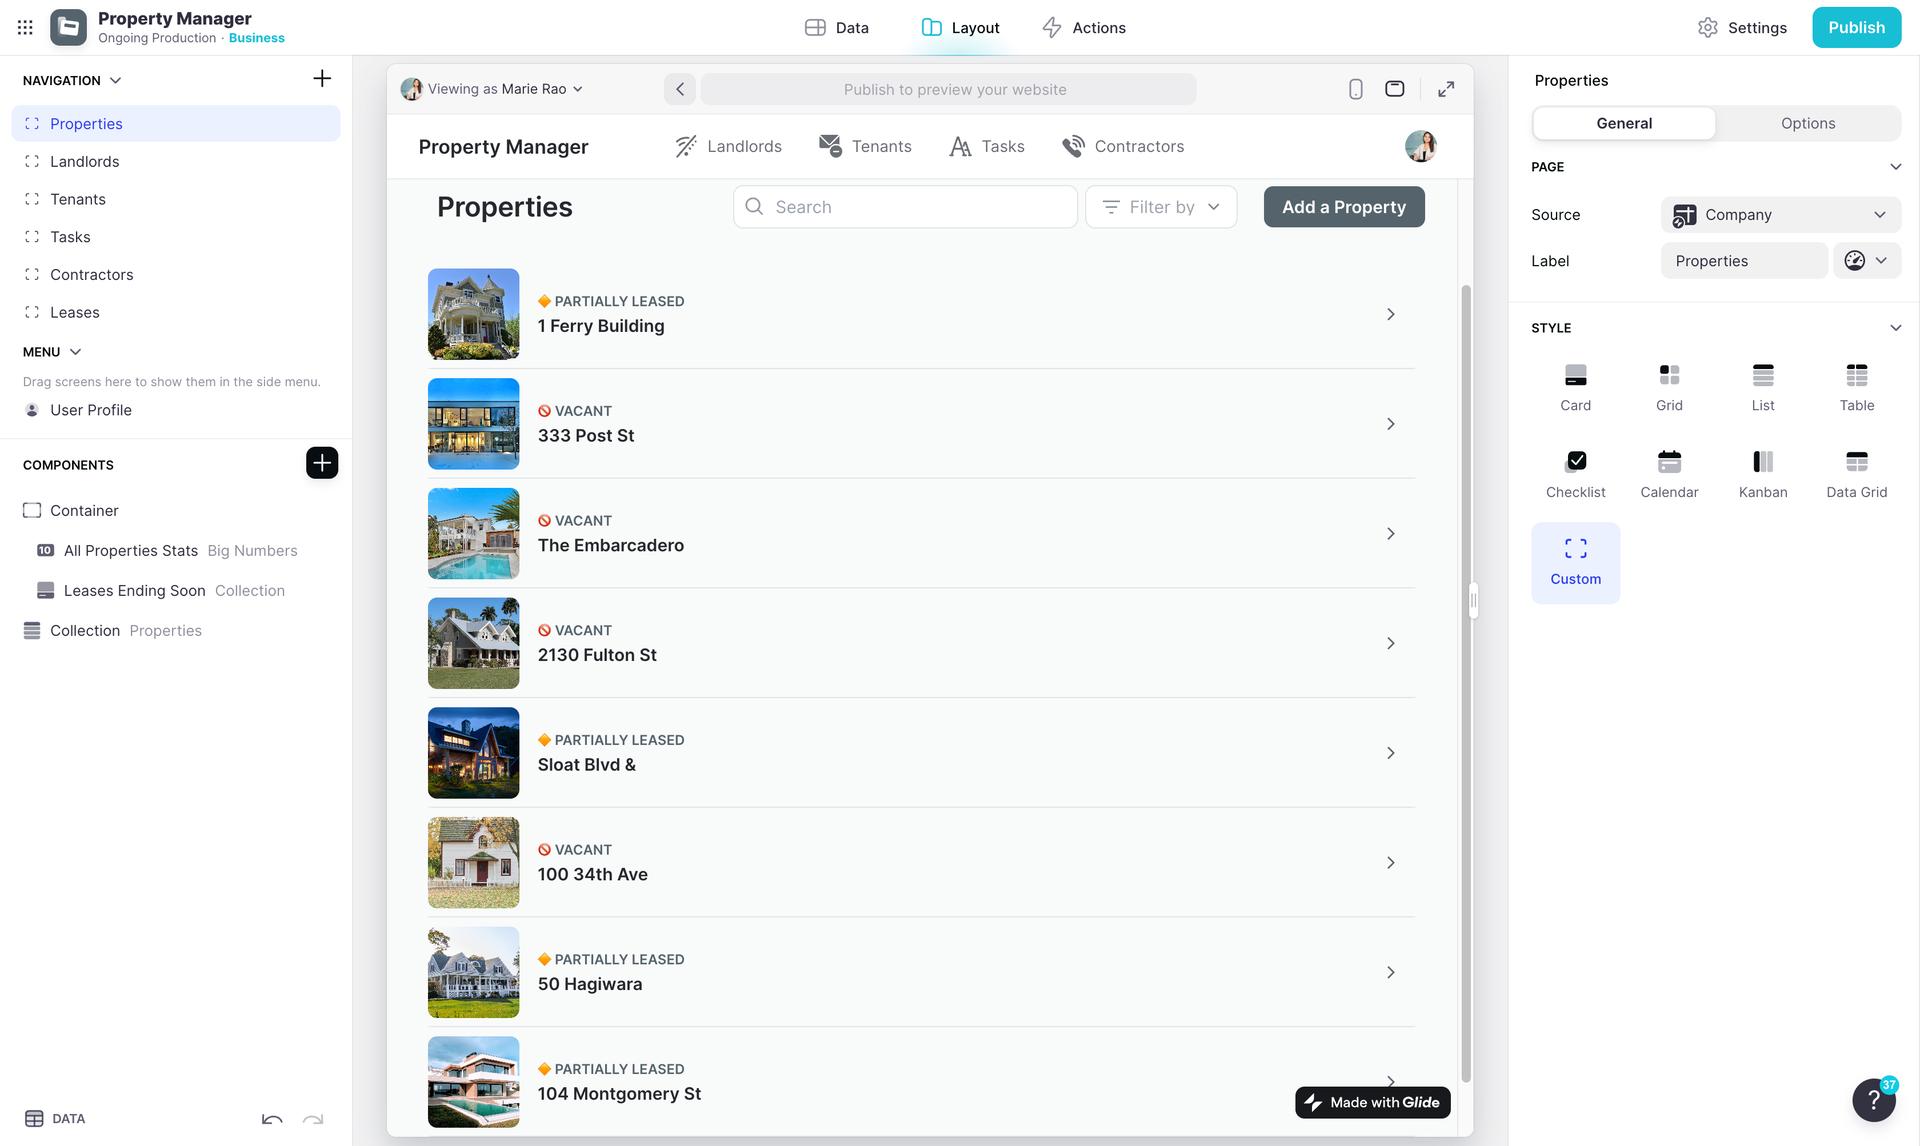This screenshot has width=1920, height=1146.
Task: Switch to tablet preview mode
Action: (x=1394, y=89)
